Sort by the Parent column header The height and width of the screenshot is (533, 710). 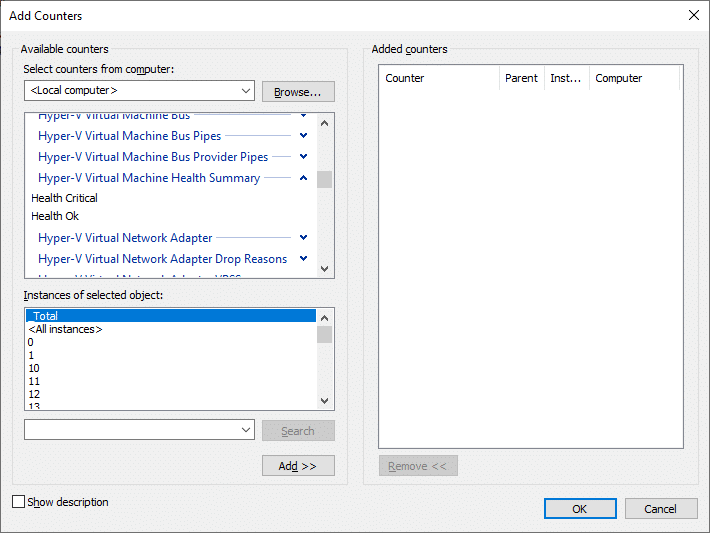522,78
